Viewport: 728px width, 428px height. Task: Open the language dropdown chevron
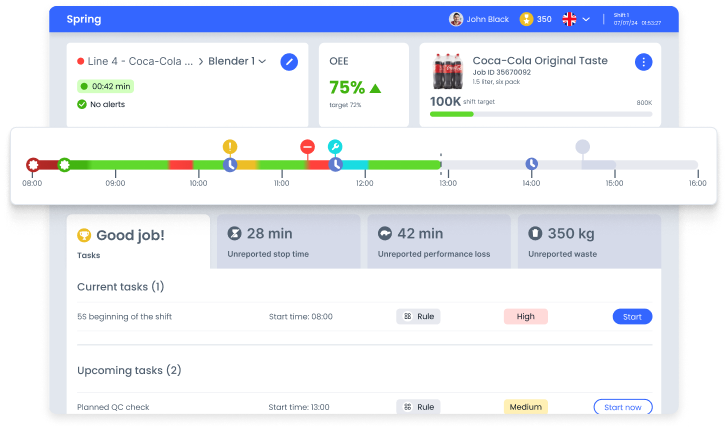tap(586, 19)
